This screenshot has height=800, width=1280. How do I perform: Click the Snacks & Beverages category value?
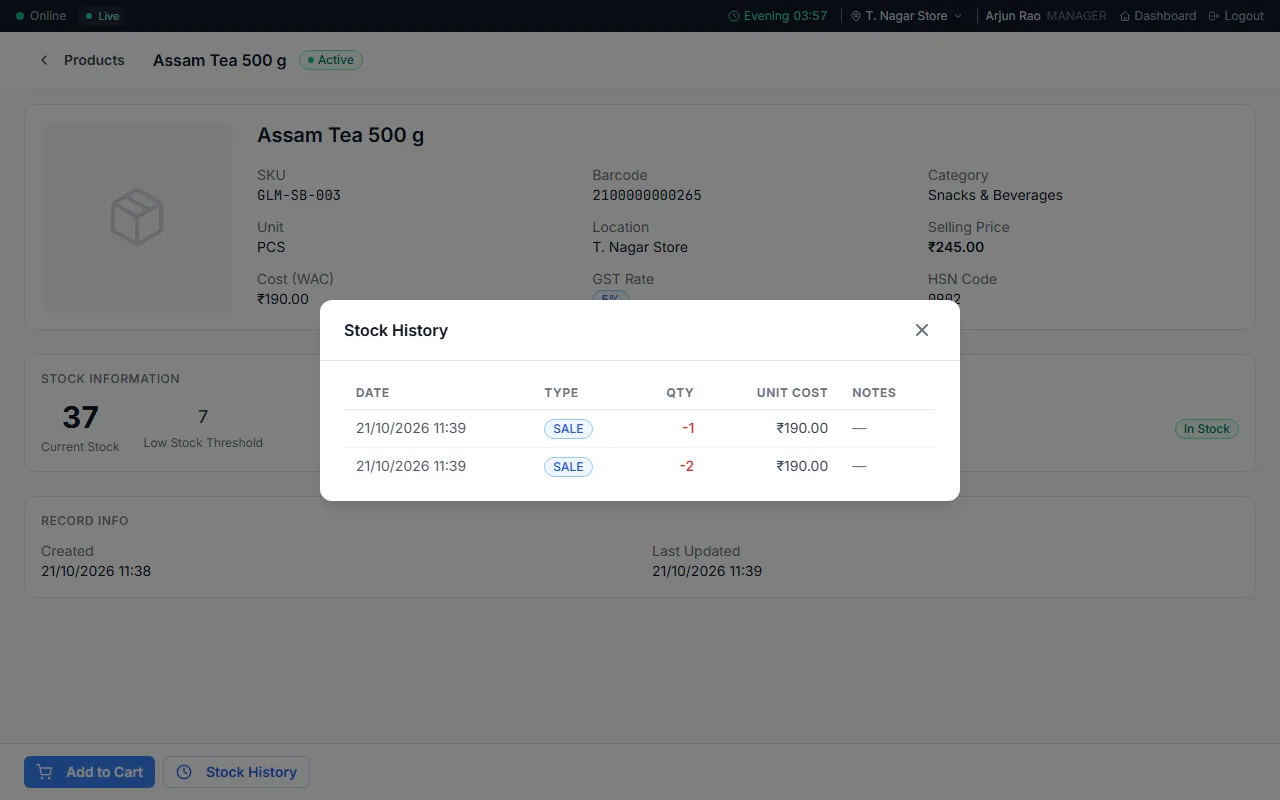click(995, 195)
